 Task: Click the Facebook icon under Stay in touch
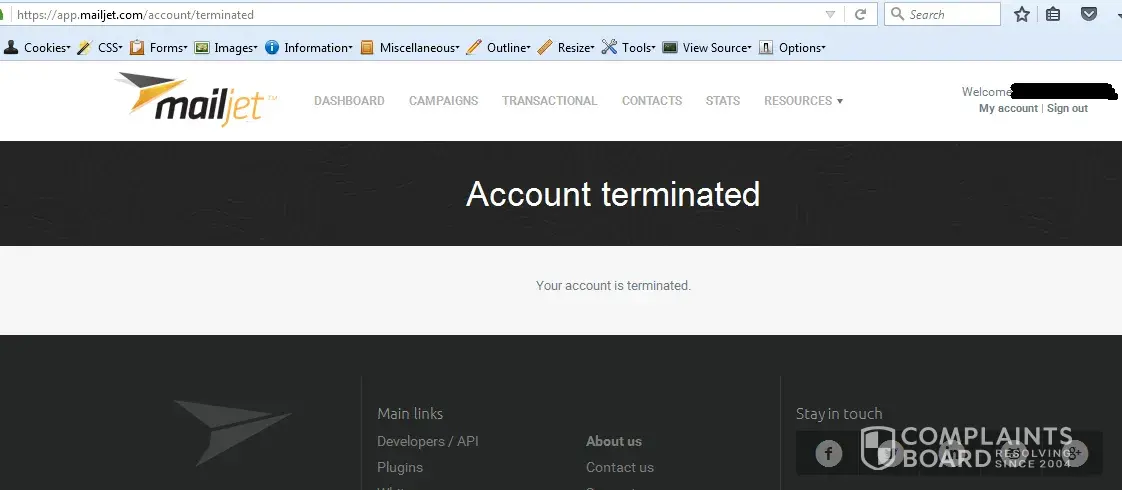click(828, 454)
